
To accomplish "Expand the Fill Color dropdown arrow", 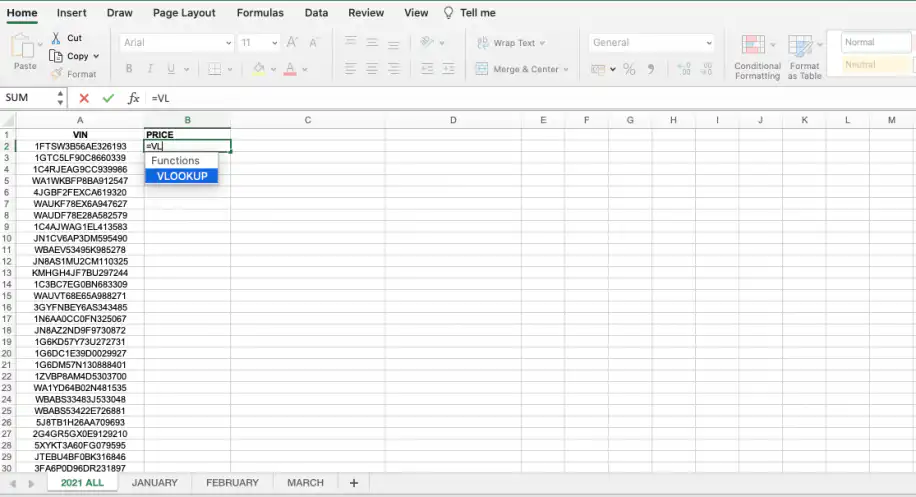I will (273, 69).
